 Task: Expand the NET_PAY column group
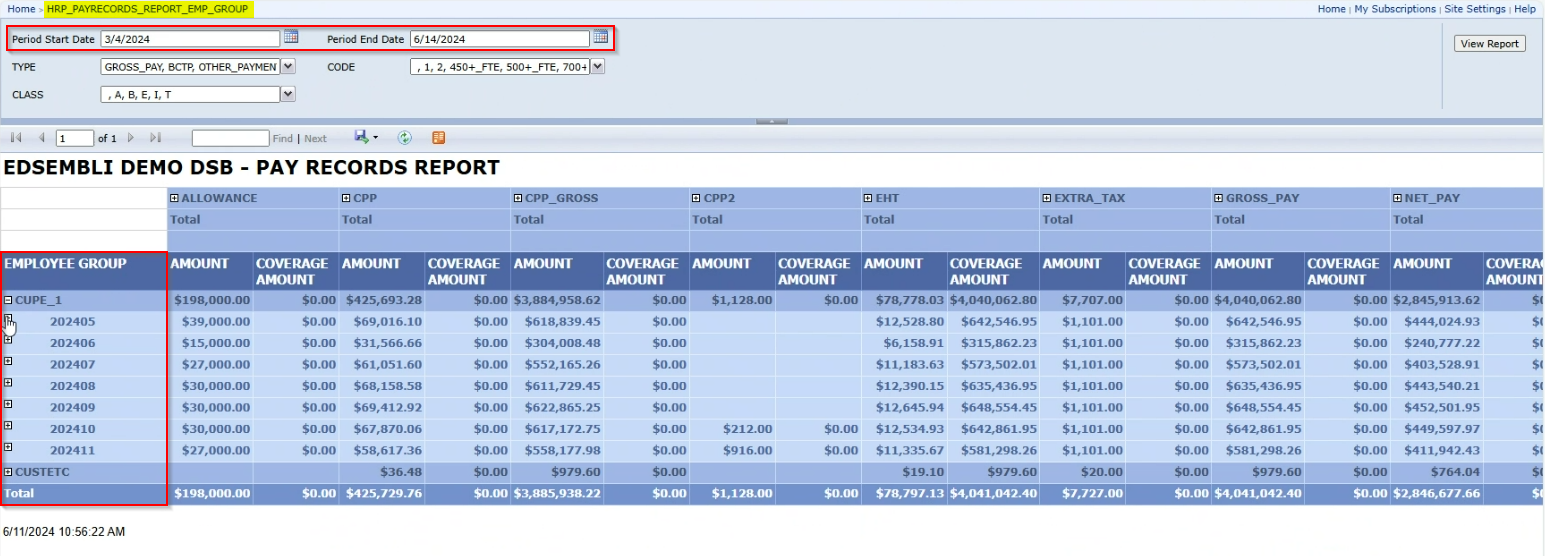[x=1397, y=198]
